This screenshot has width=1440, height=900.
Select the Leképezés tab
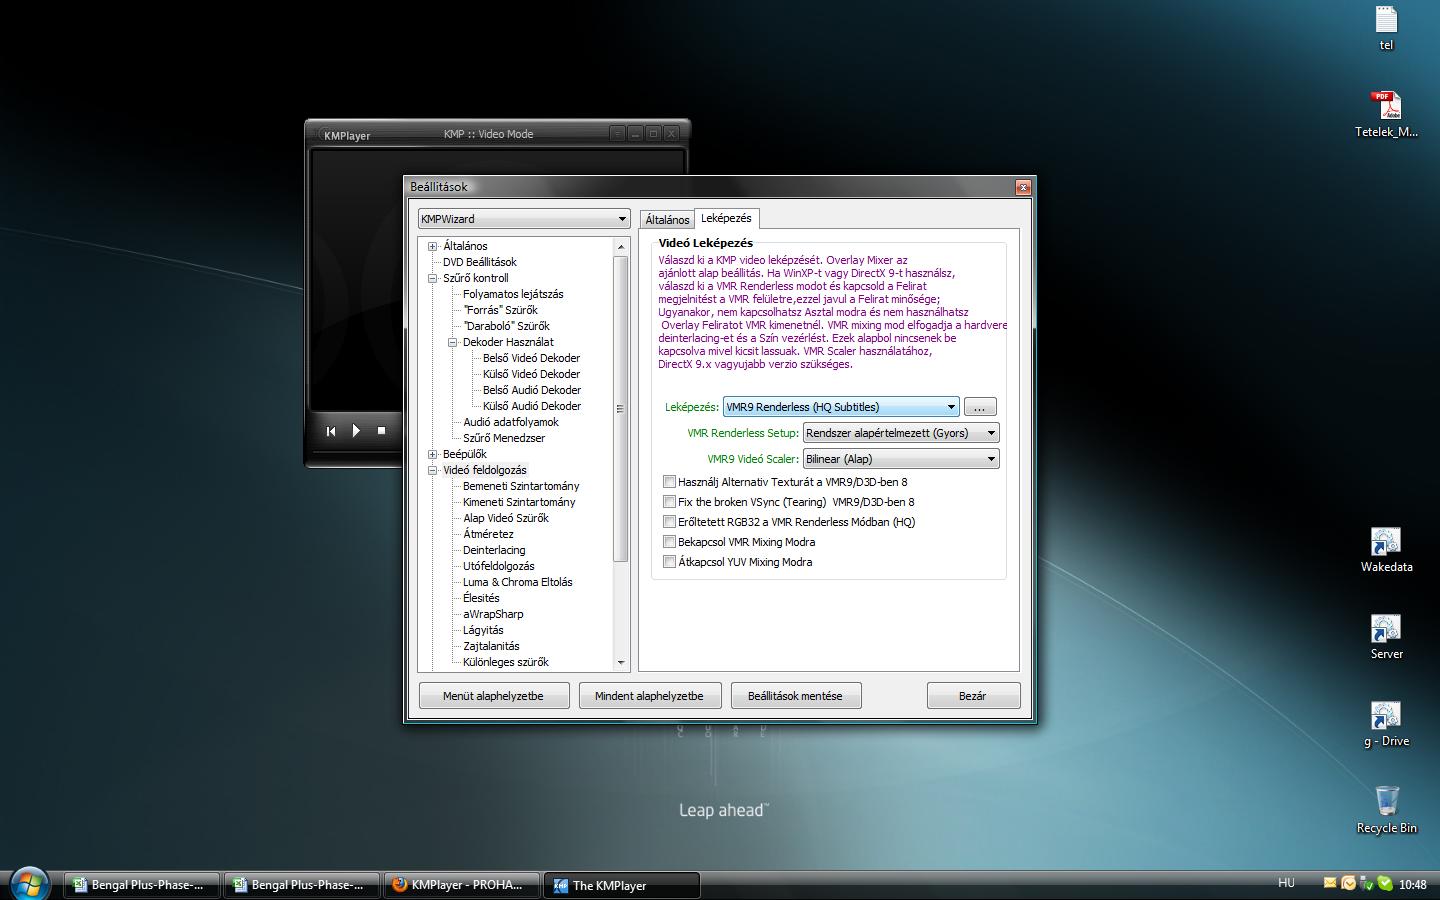coord(726,218)
